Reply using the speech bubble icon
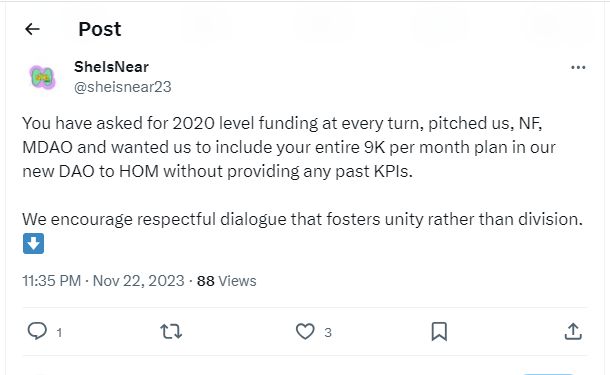 click(37, 331)
